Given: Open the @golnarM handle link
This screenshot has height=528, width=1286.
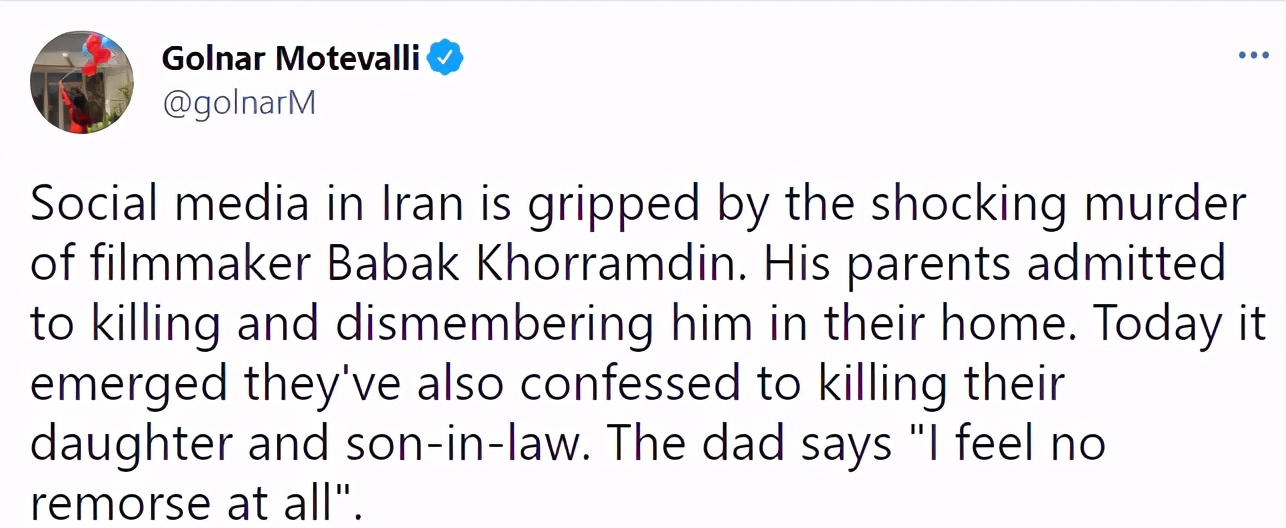Looking at the screenshot, I should pos(238,103).
